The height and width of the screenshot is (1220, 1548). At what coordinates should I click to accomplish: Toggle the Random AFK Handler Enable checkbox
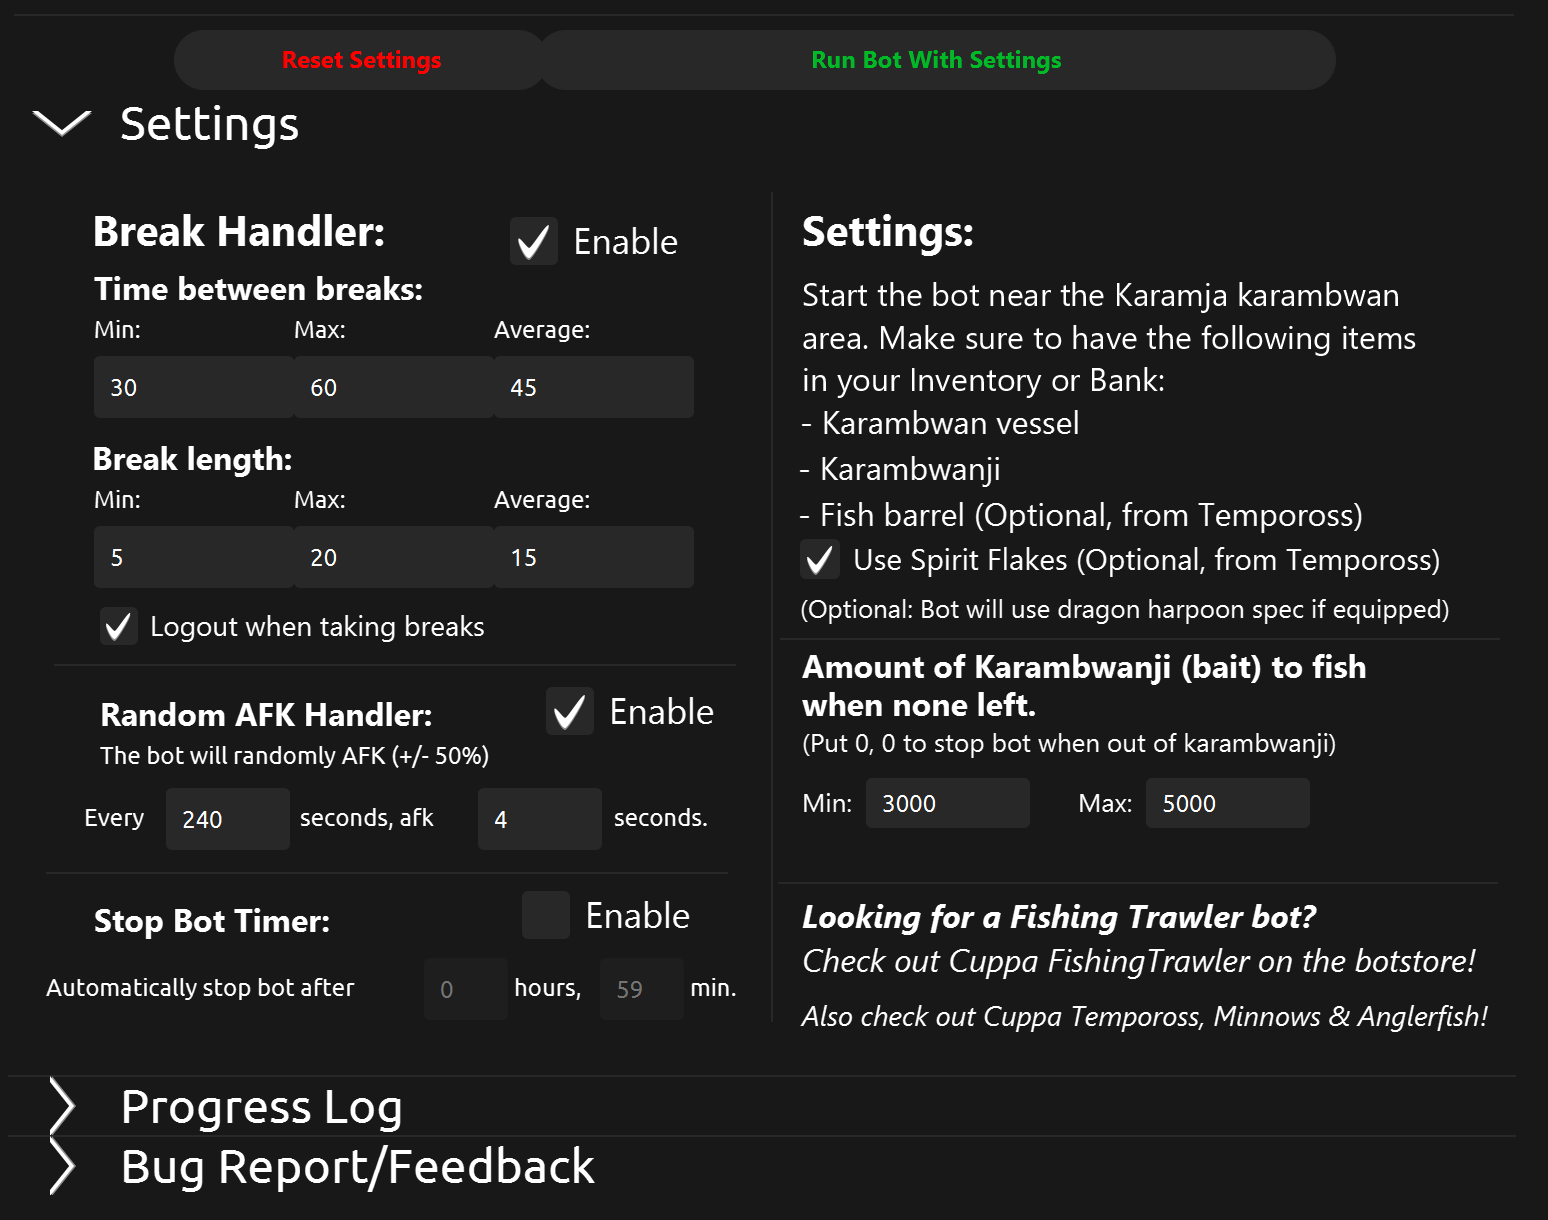pos(570,712)
